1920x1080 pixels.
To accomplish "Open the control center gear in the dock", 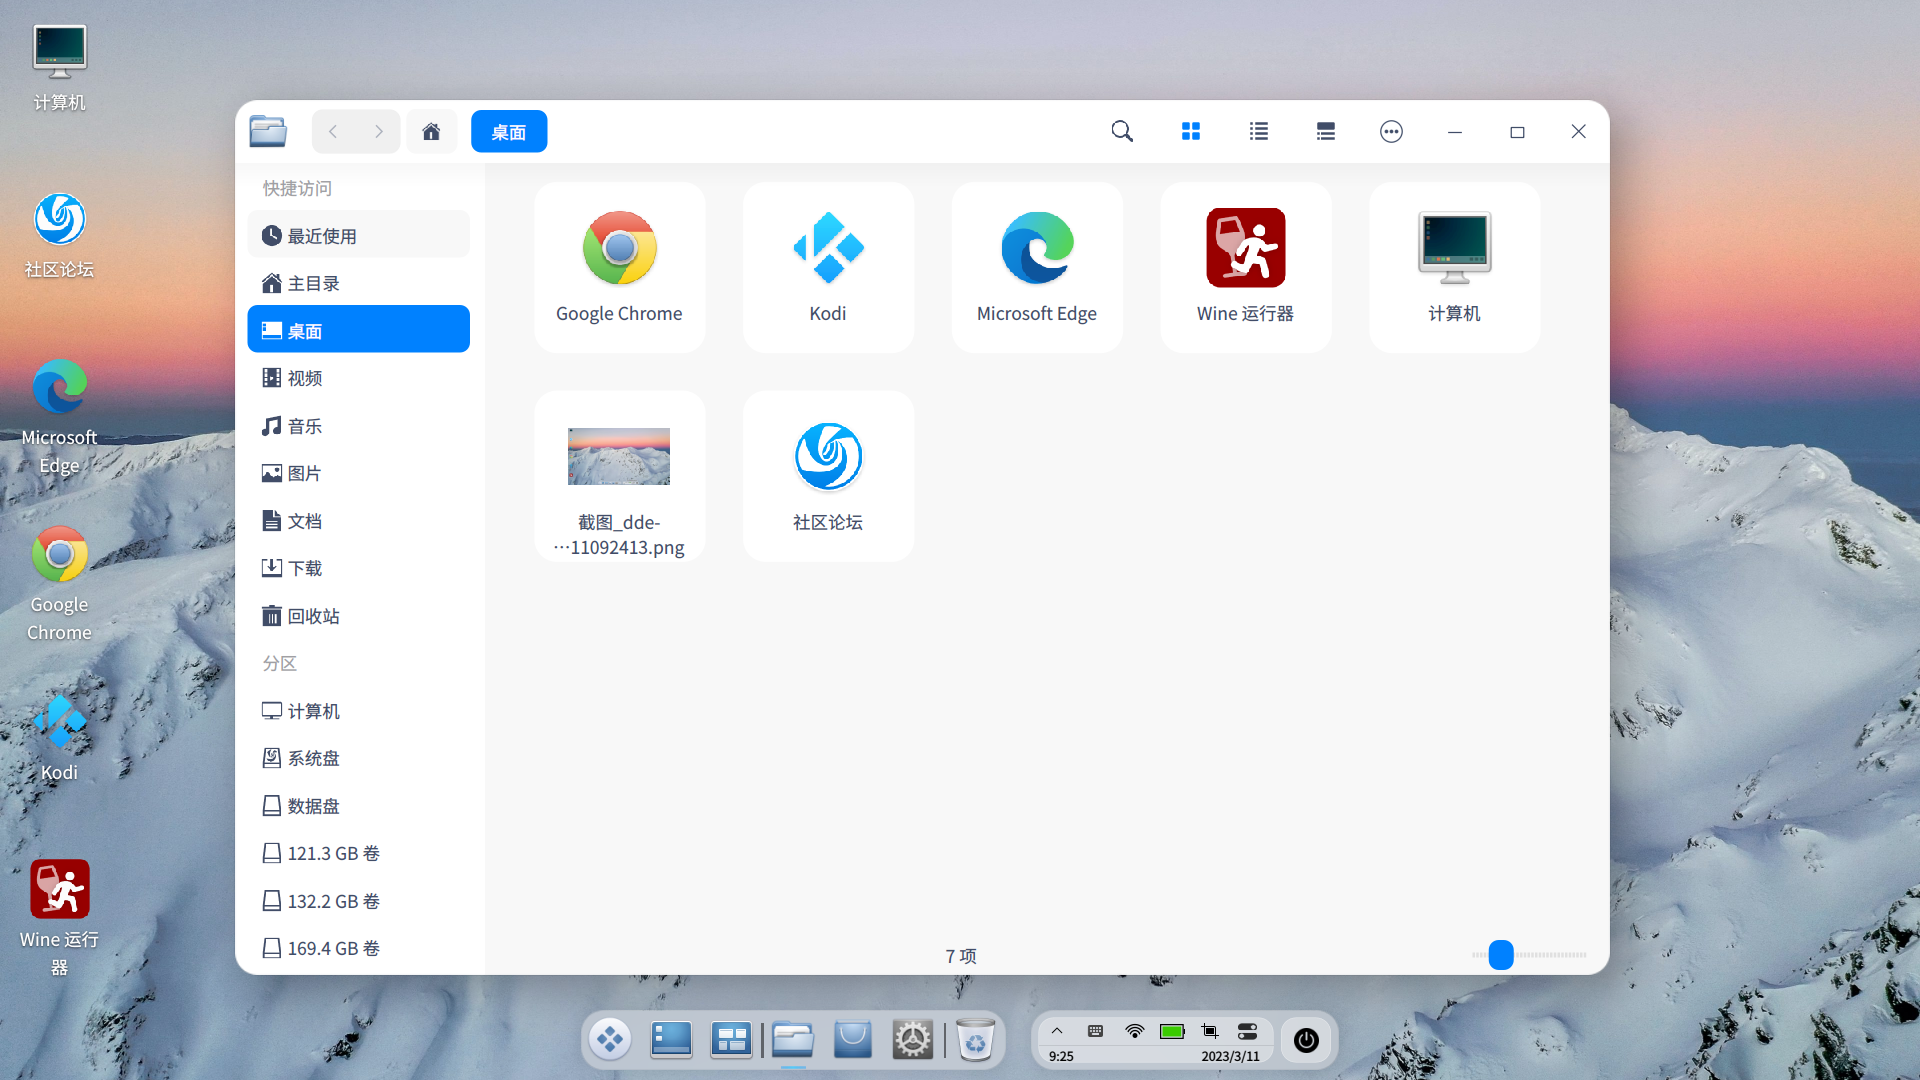I will tap(913, 1039).
